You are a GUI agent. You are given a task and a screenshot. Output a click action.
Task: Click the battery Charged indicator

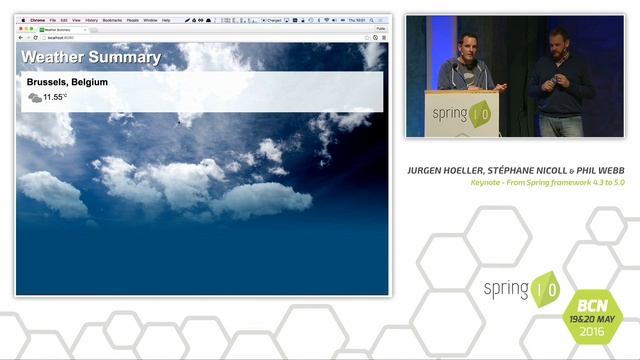pyautogui.click(x=271, y=20)
